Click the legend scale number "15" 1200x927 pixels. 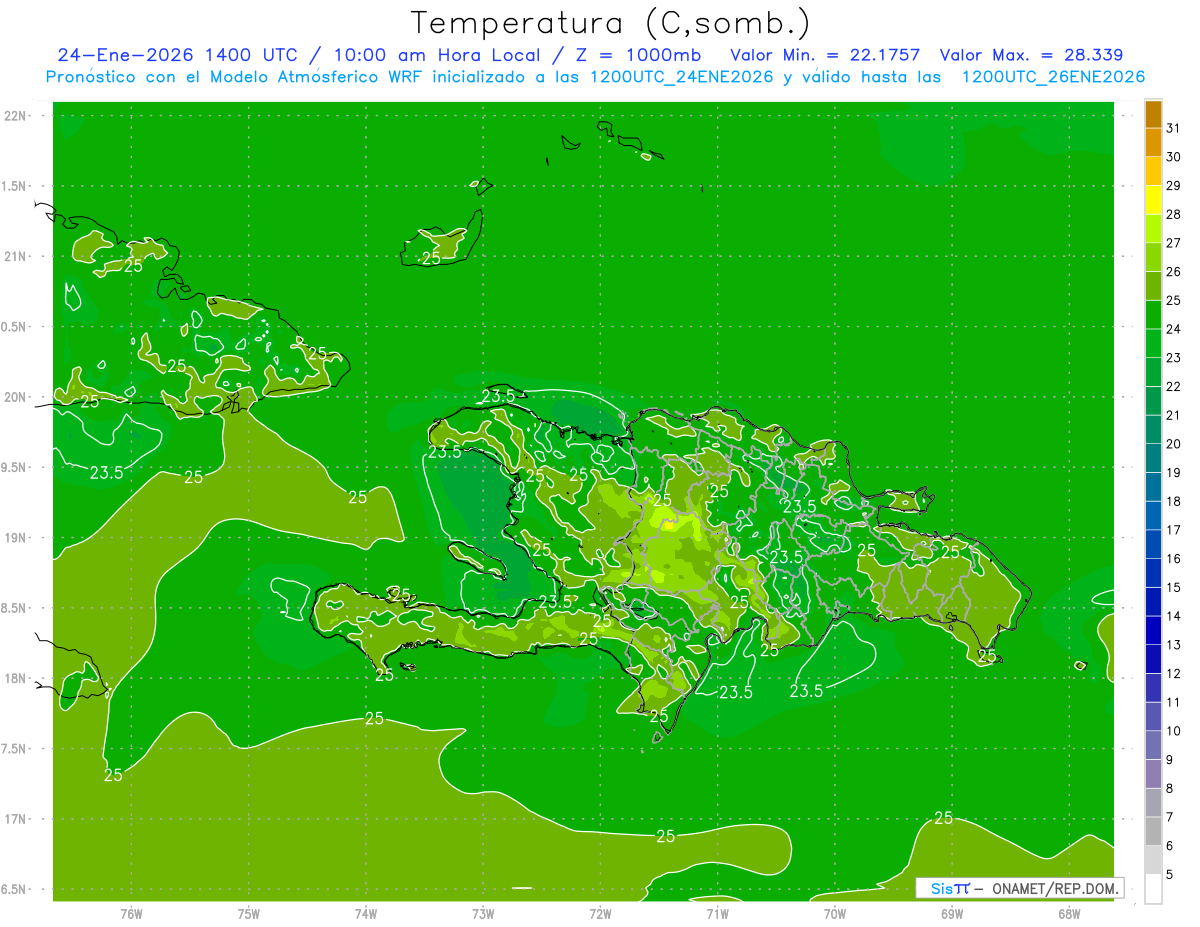(1173, 587)
